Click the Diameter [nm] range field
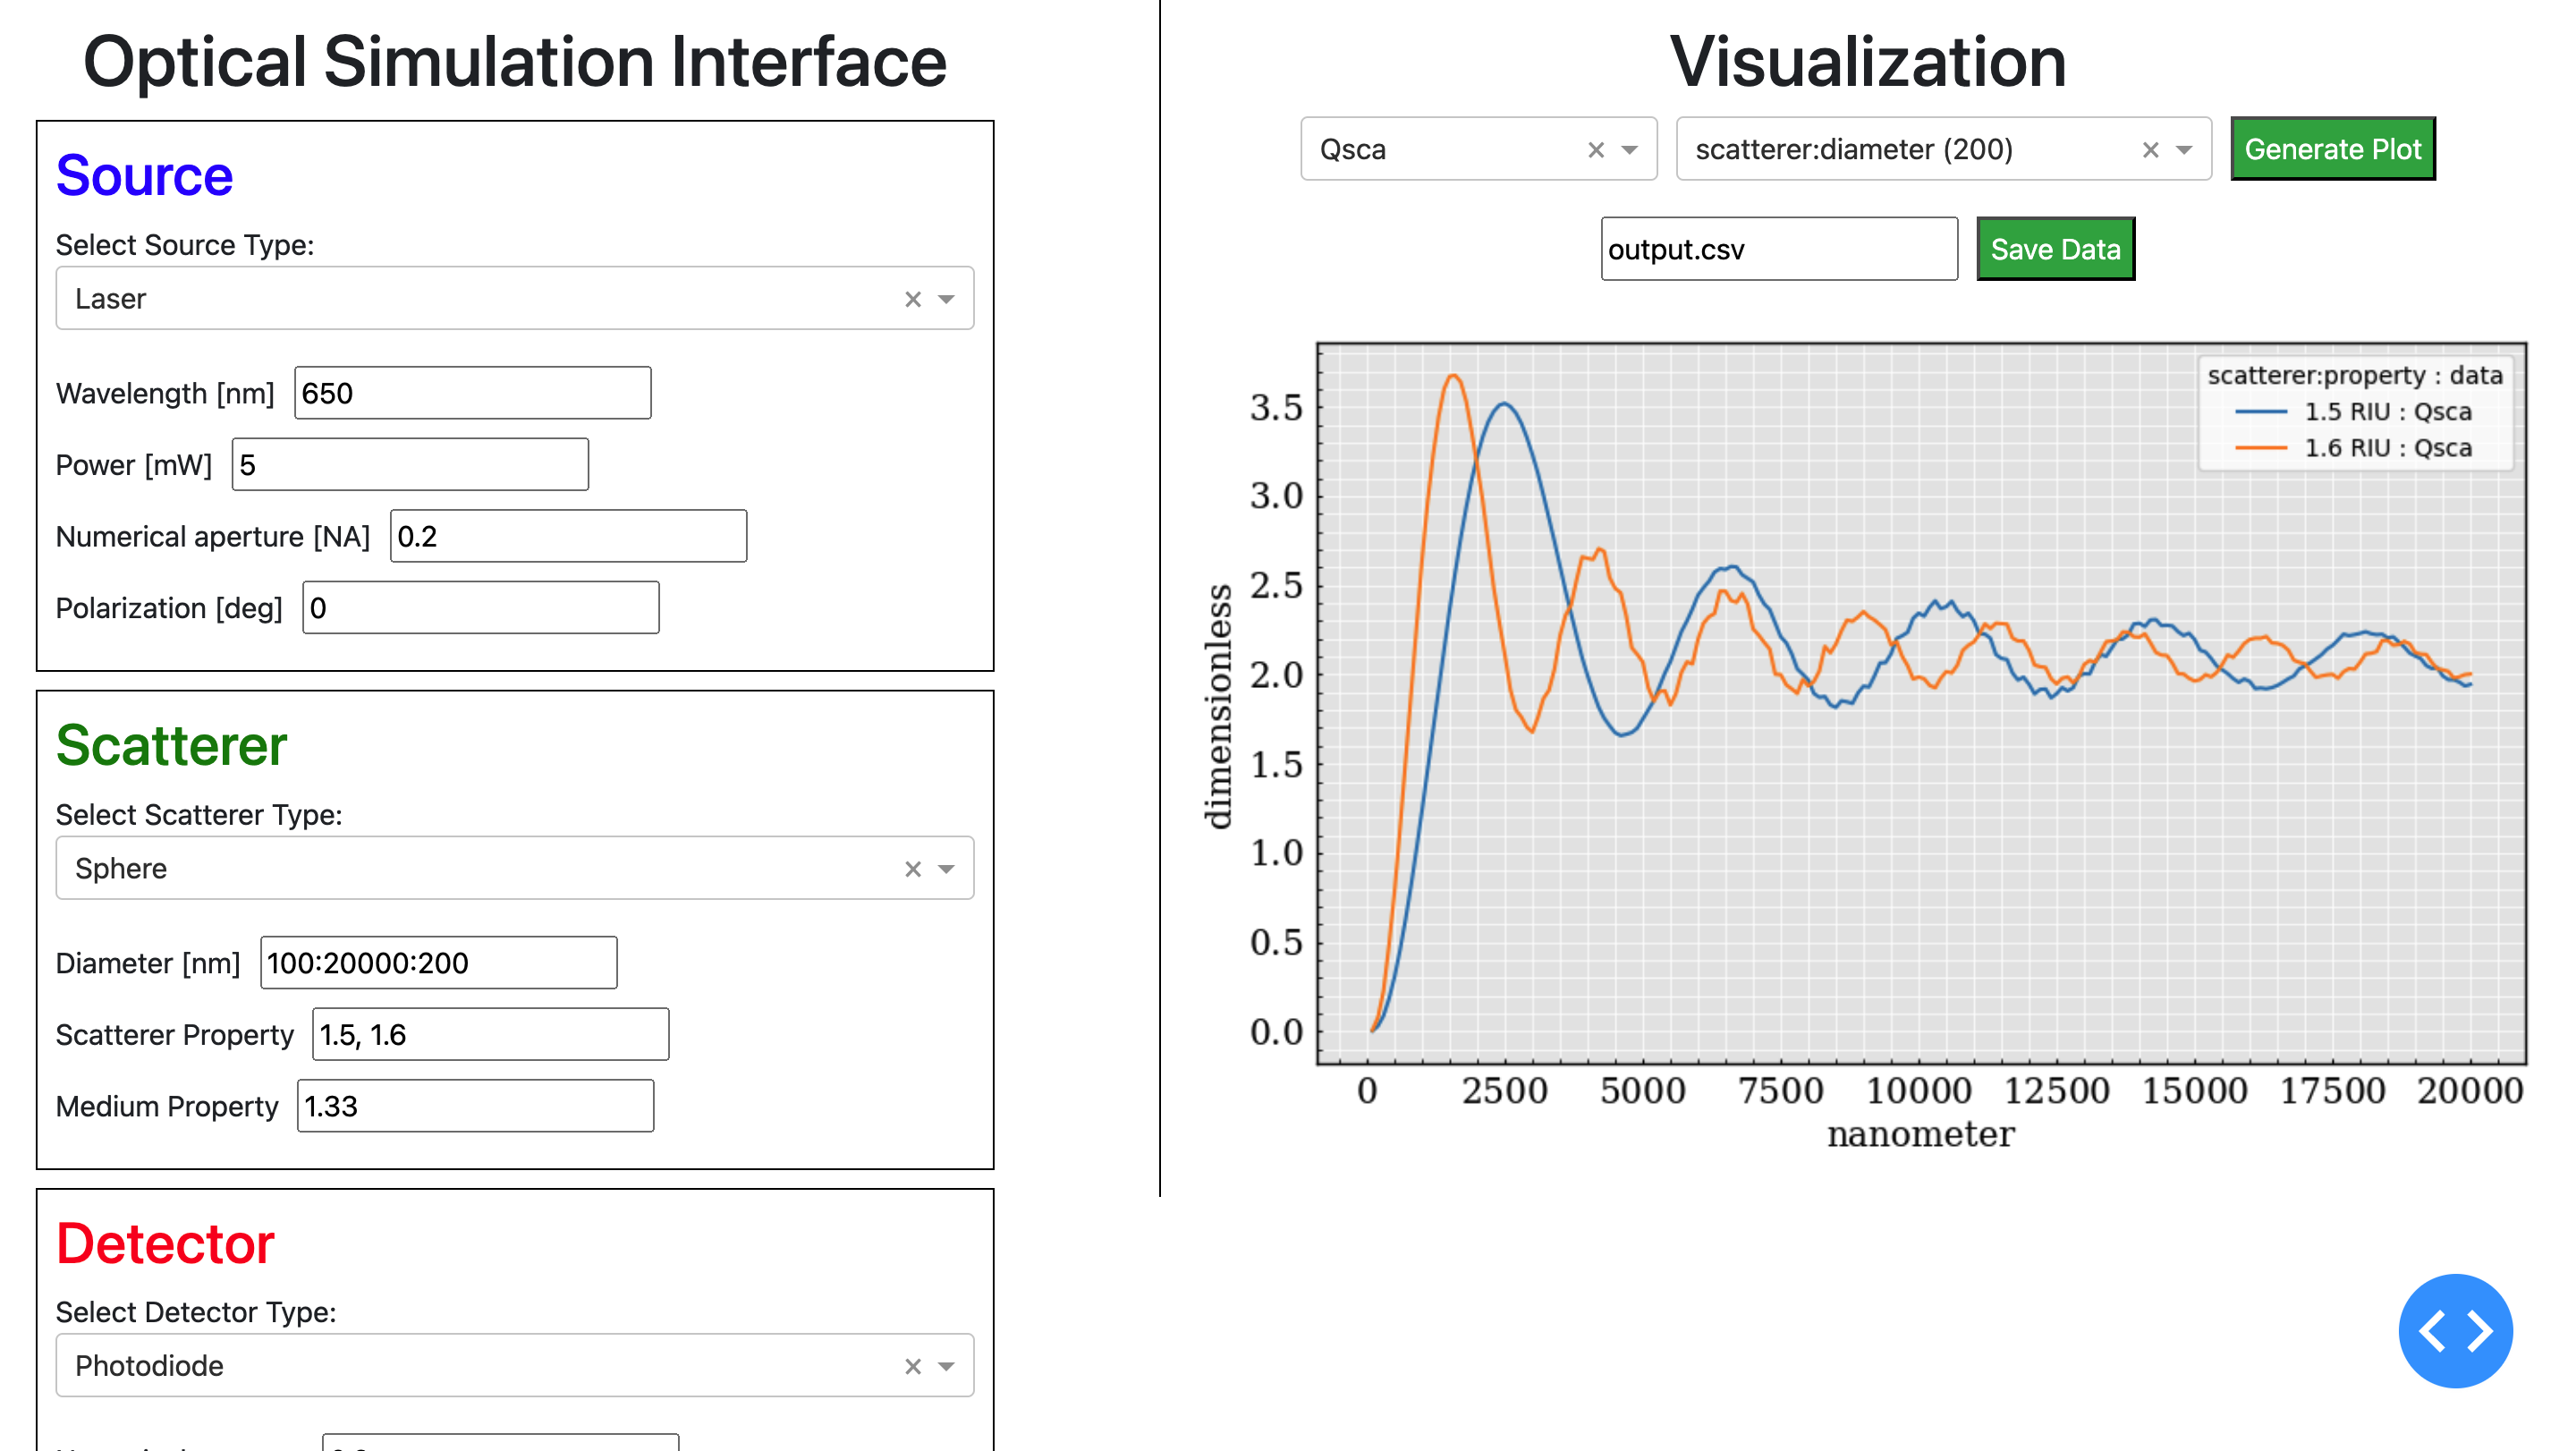 coord(438,963)
